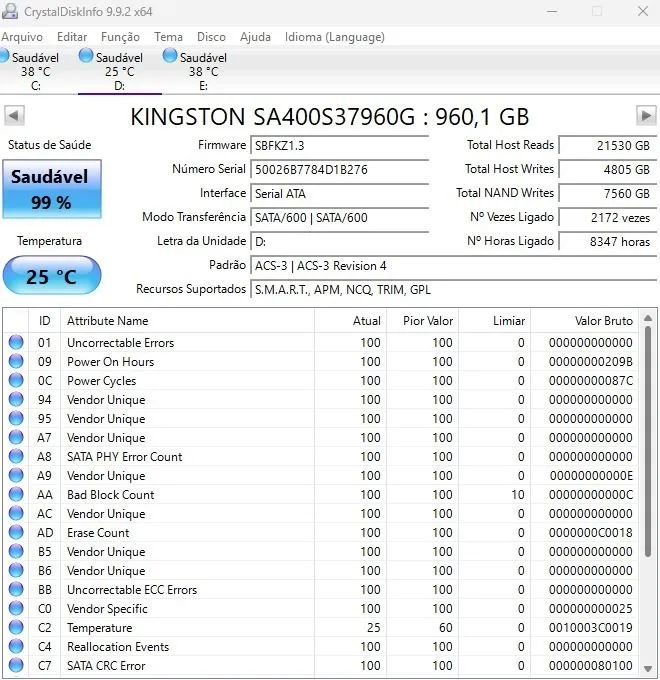Click the Total Host Writes value 4805 GB
The width and height of the screenshot is (660, 680).
608,170
